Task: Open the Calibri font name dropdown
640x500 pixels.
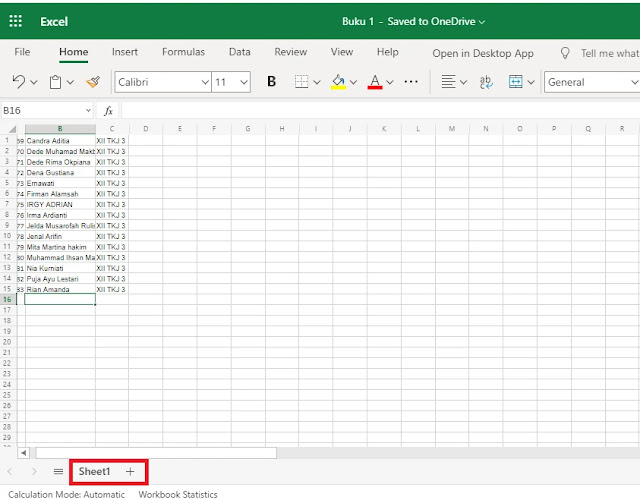Action: [x=205, y=82]
